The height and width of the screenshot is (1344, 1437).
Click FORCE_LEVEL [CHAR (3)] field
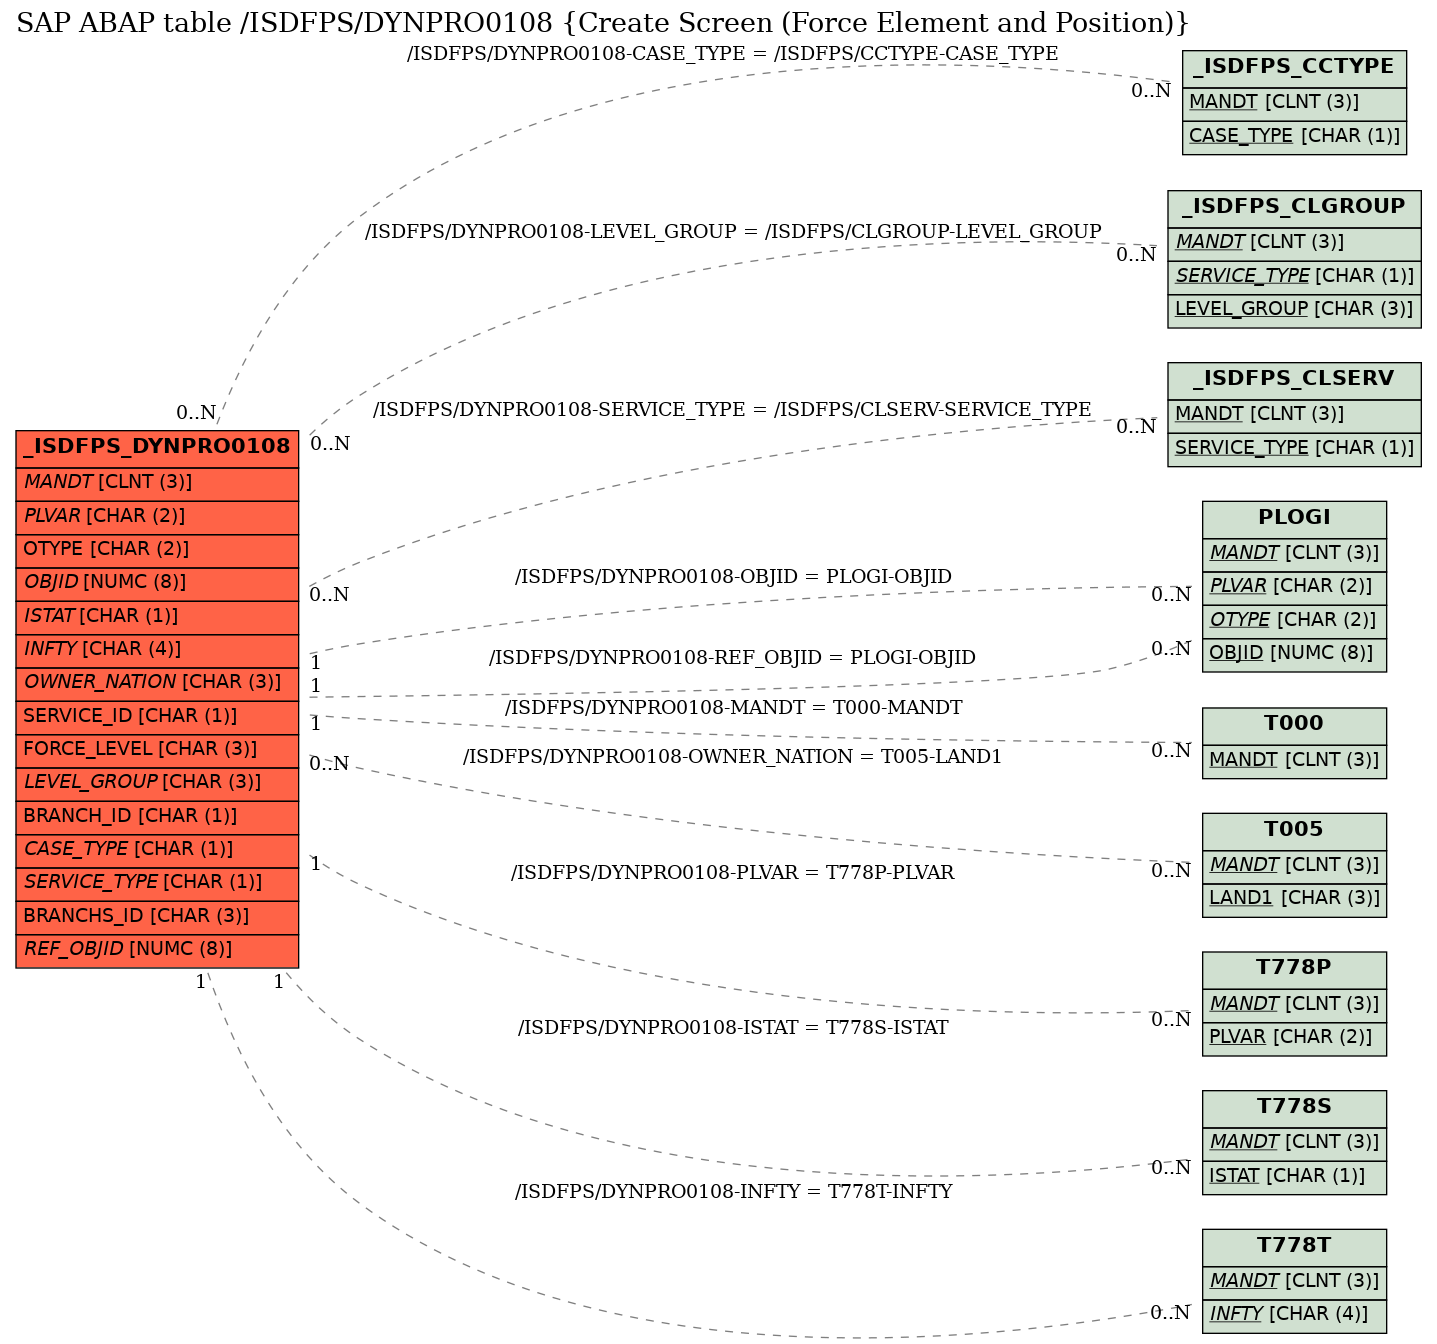pos(157,749)
